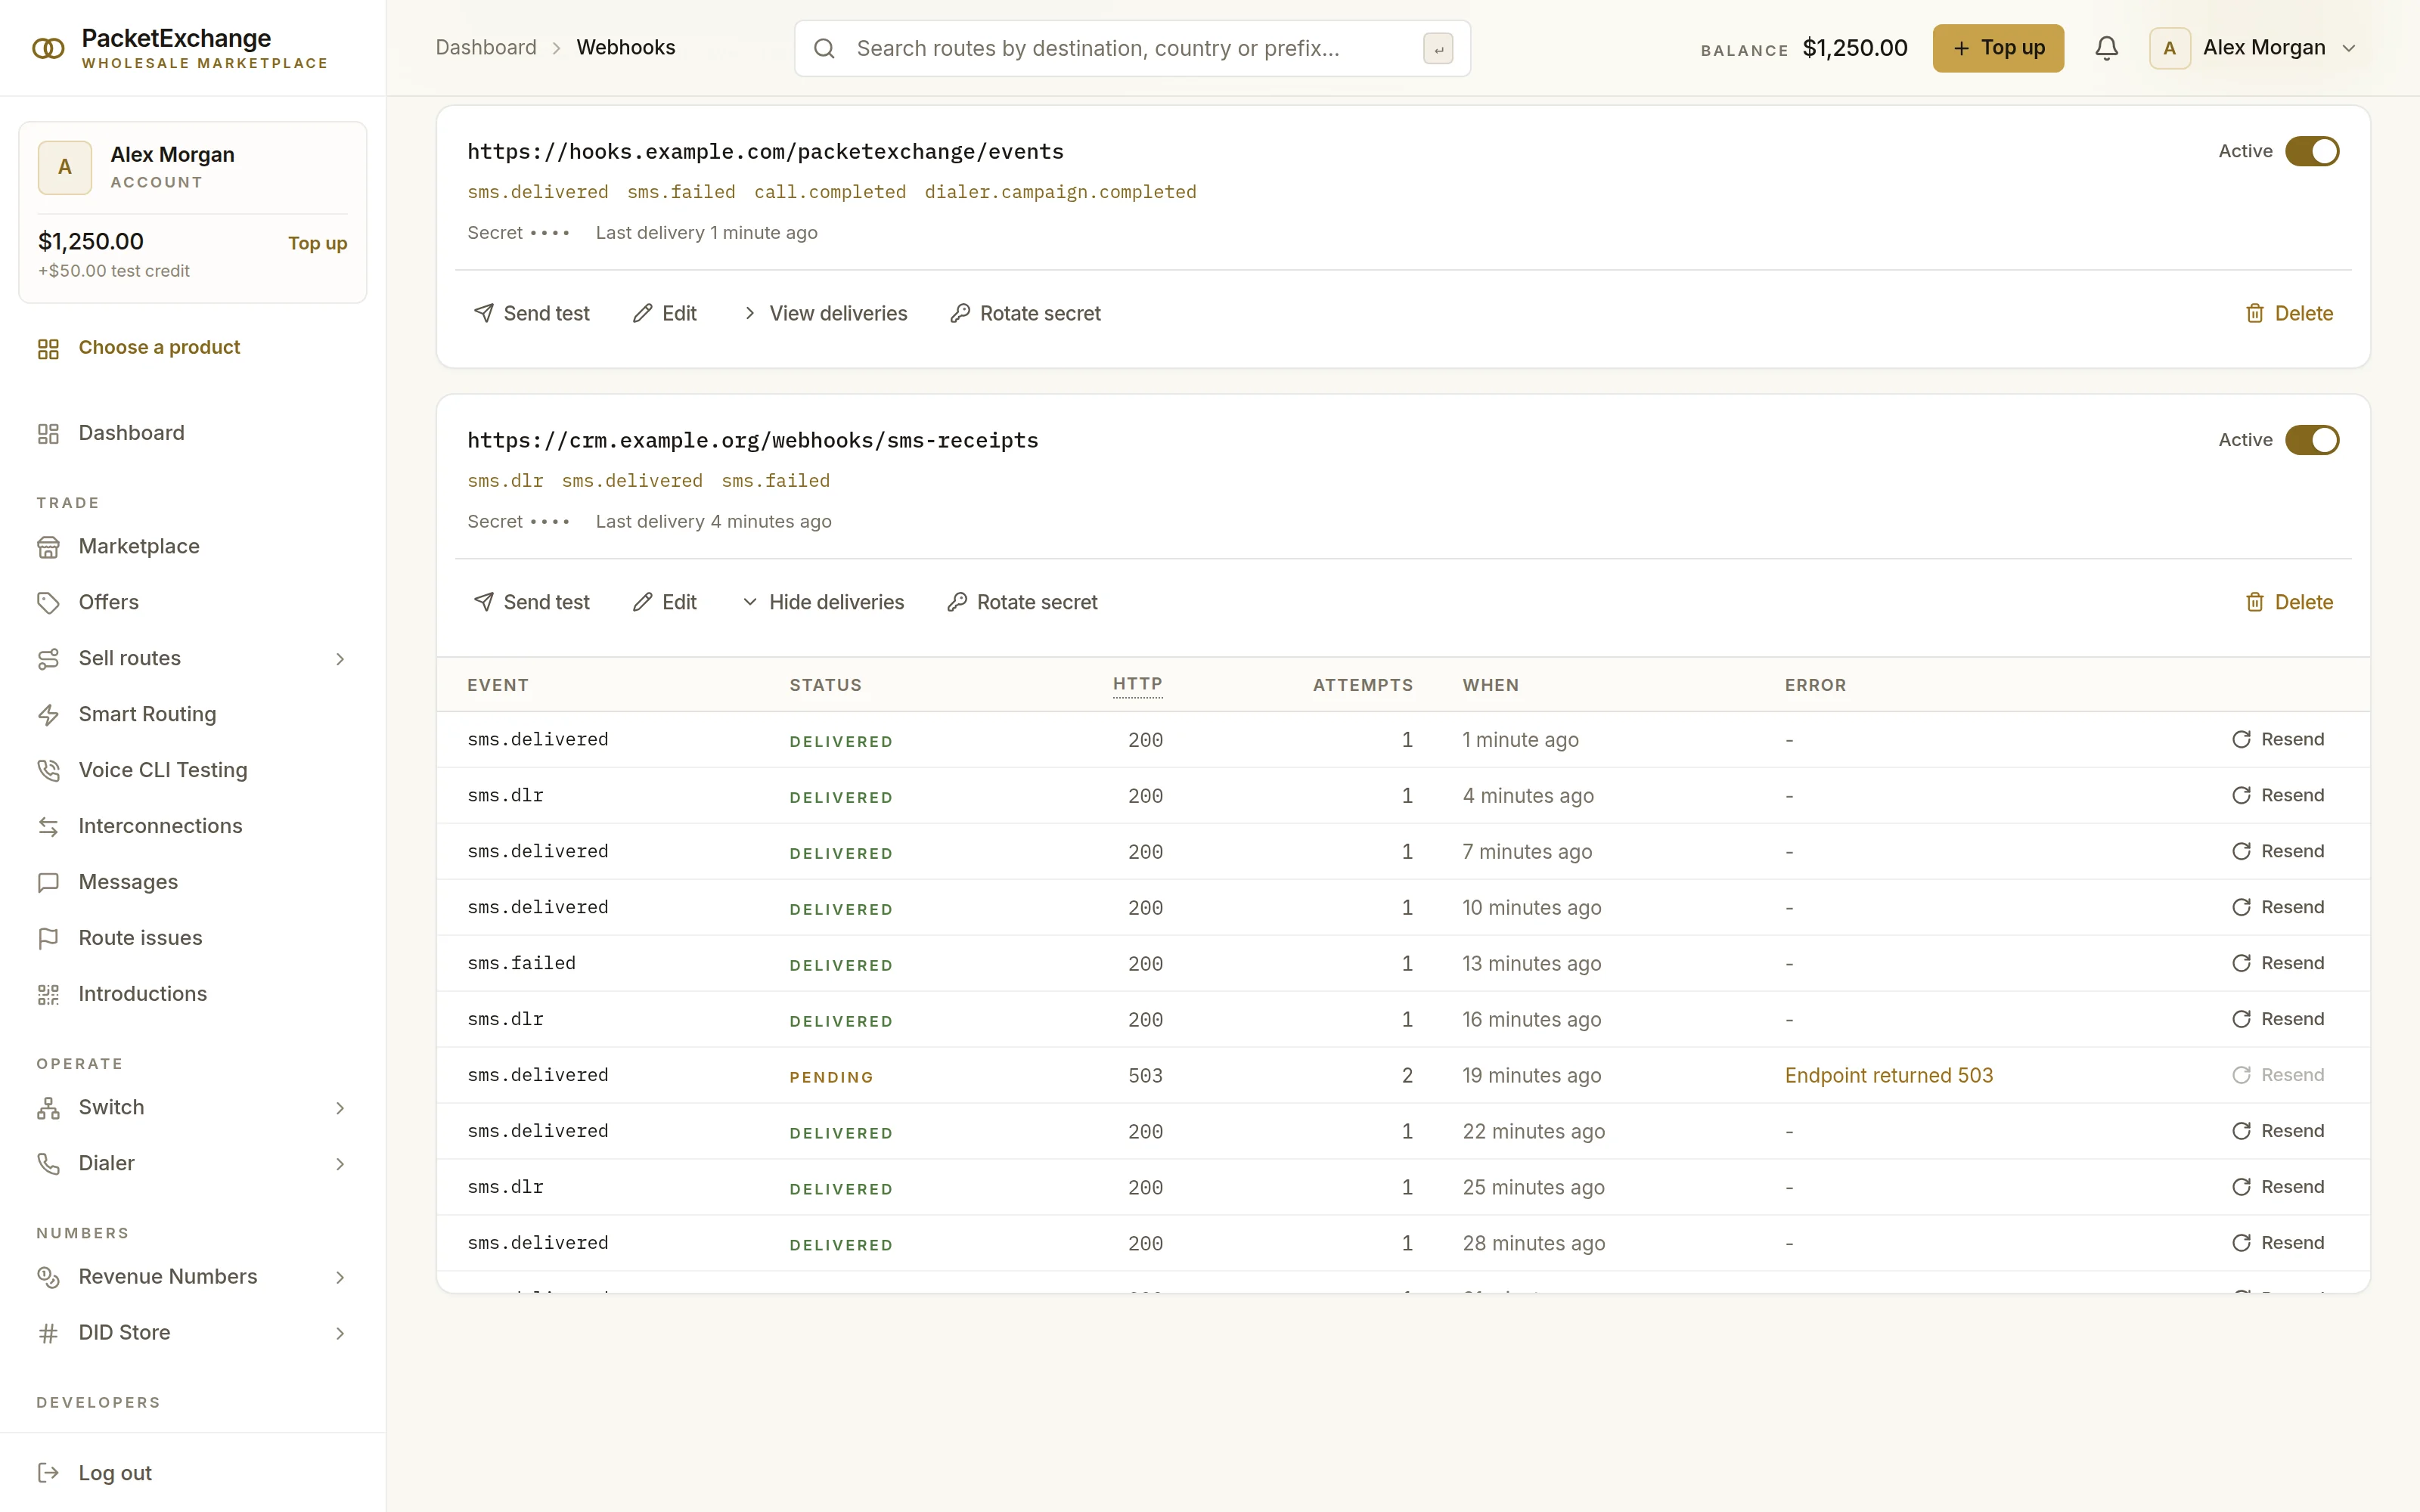Click the Dashboard grid icon in sidebar
The width and height of the screenshot is (2420, 1512).
click(48, 433)
